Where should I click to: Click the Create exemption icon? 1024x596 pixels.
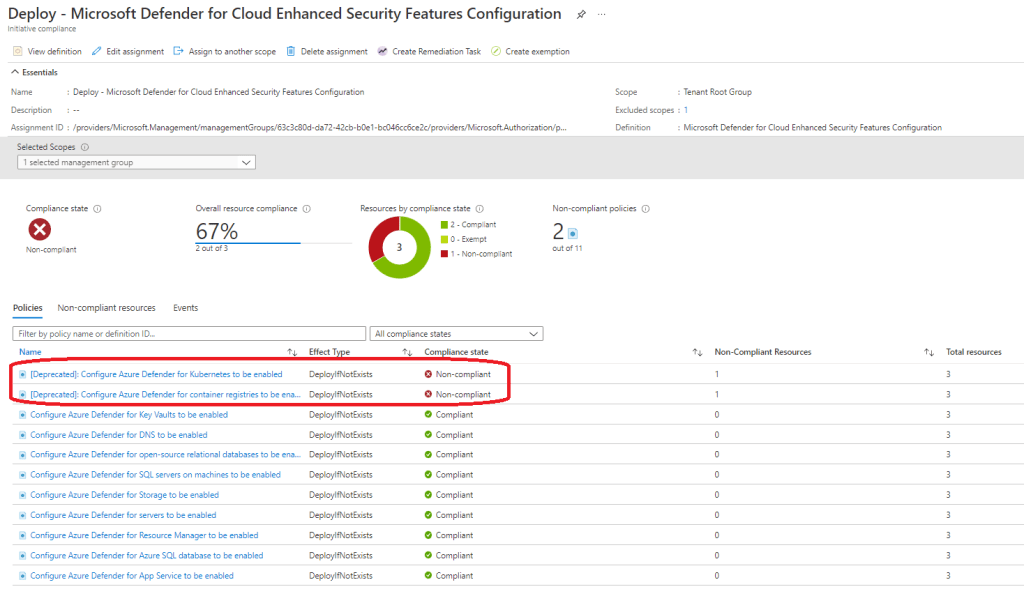(494, 50)
